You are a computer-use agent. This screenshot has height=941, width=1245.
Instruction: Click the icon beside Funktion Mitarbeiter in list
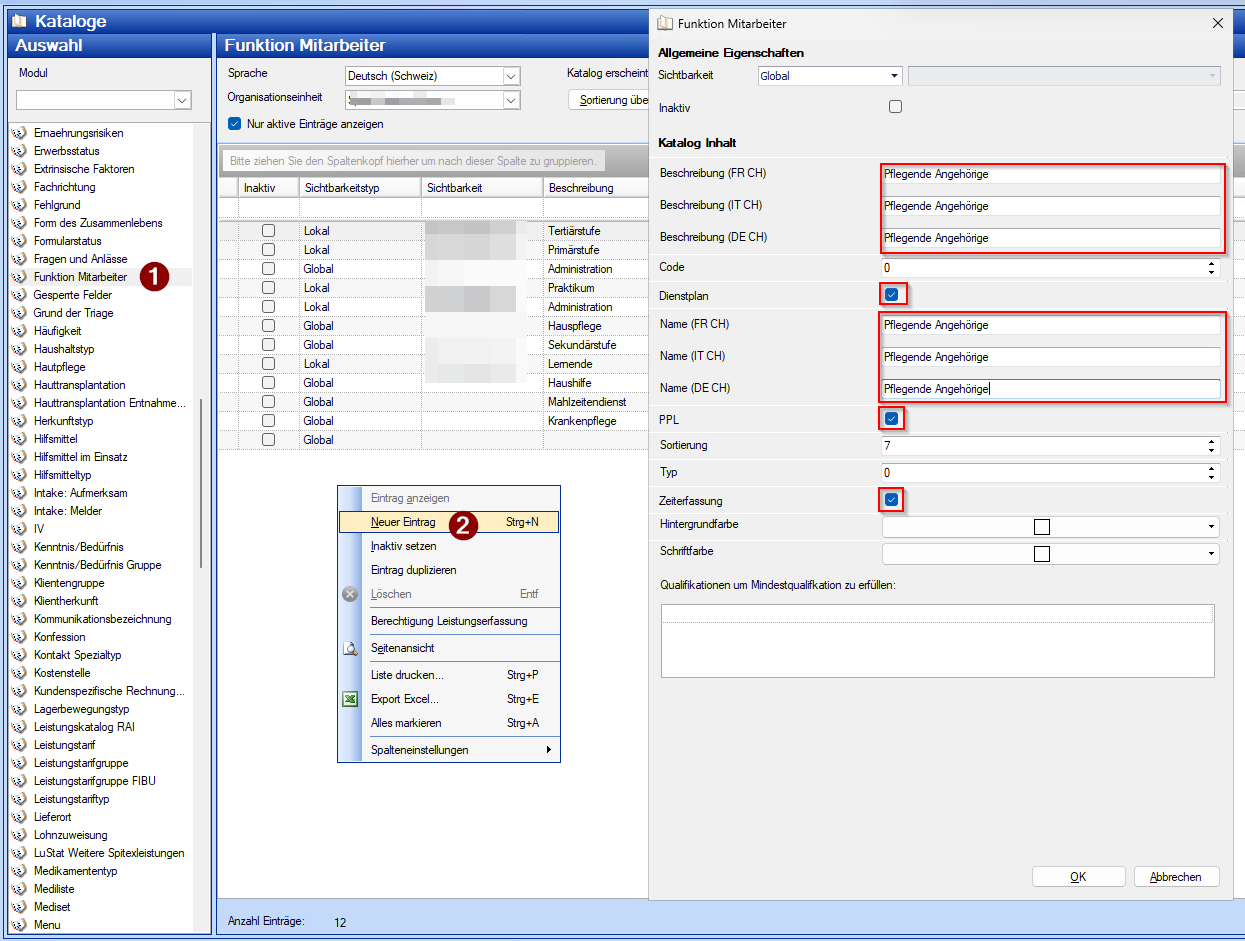[19, 277]
